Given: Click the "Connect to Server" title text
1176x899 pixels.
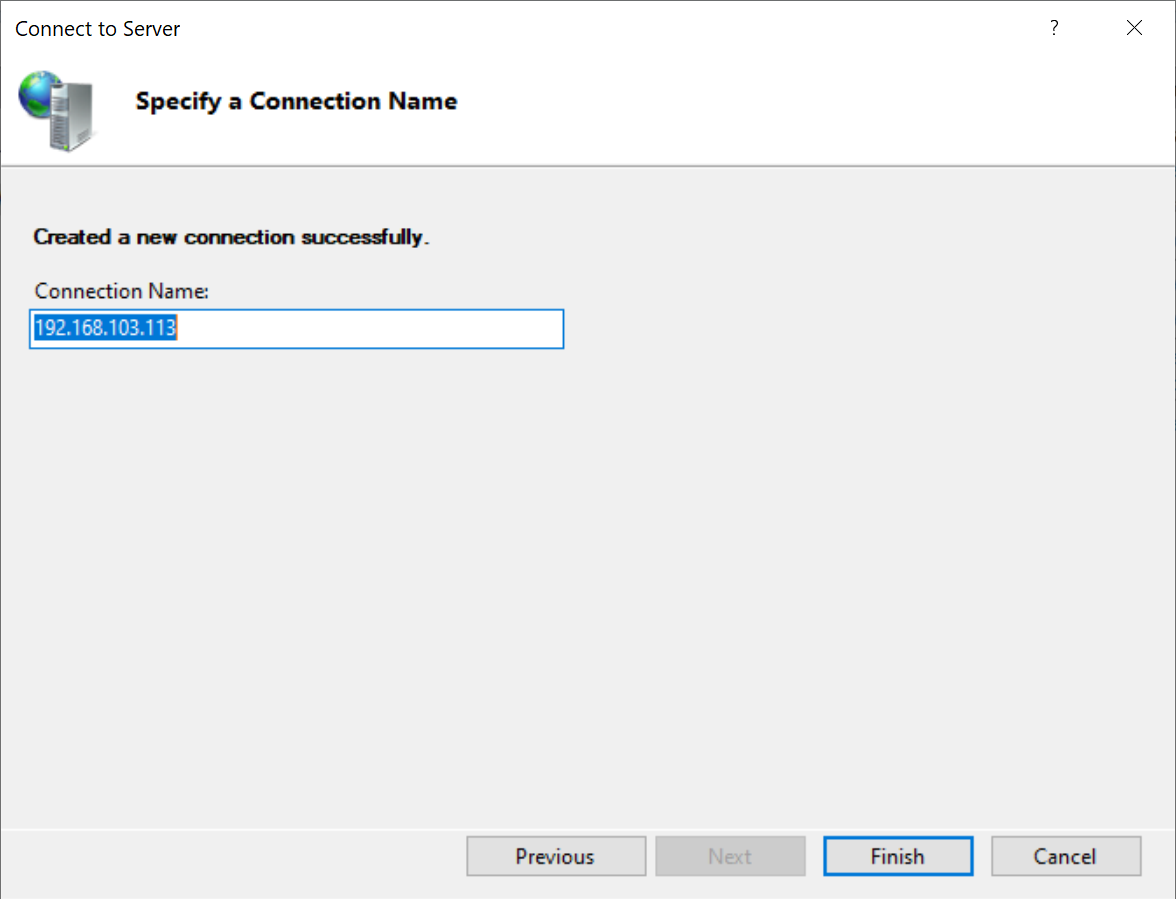Looking at the screenshot, I should (98, 29).
